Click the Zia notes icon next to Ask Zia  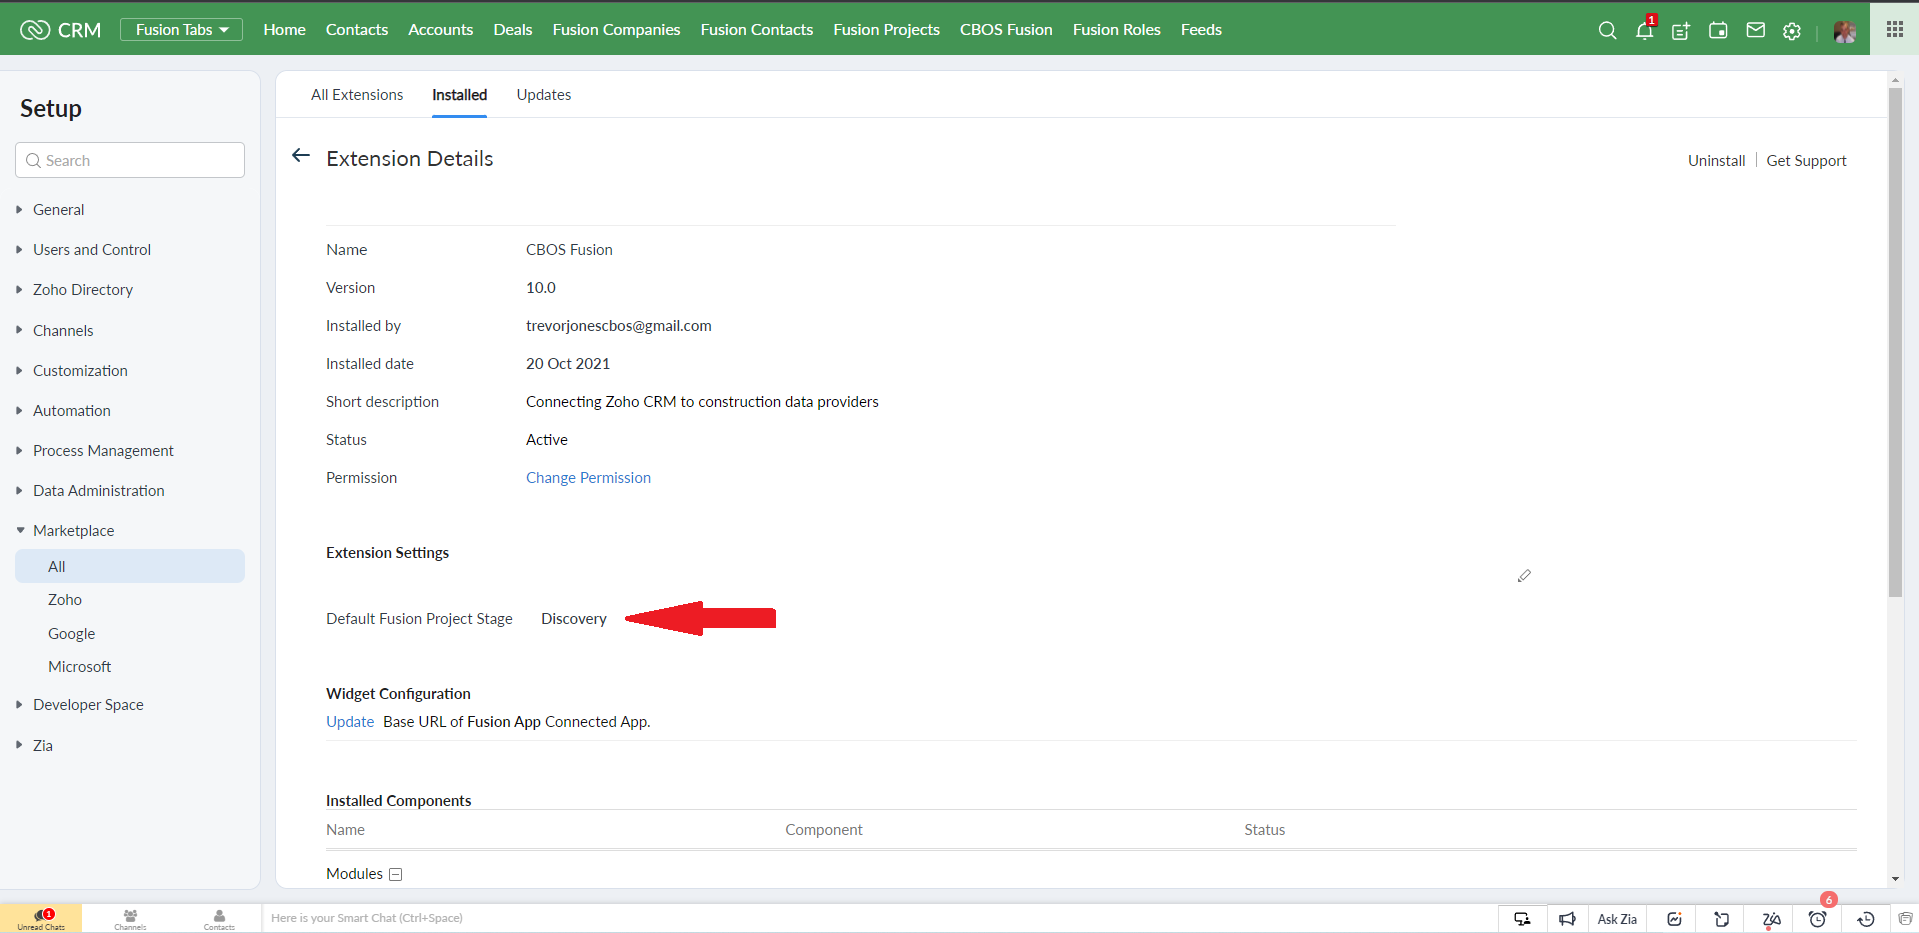[x=1674, y=919]
